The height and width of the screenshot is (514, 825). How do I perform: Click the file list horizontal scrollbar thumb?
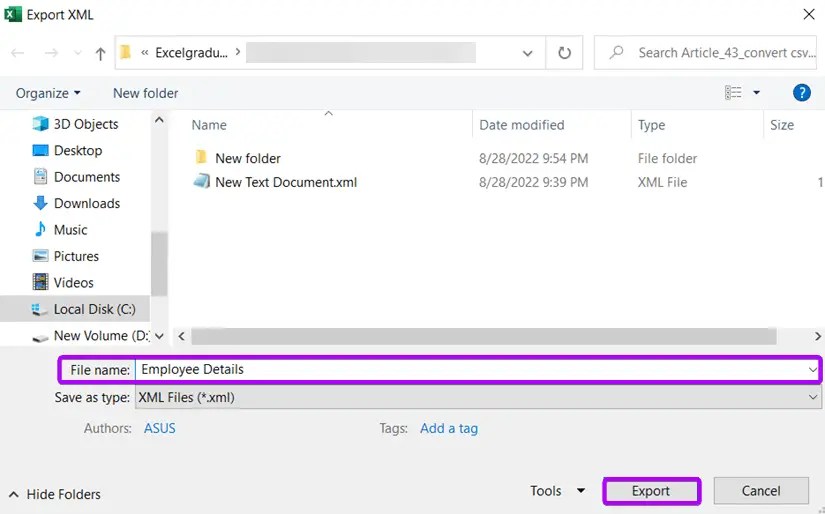click(x=484, y=336)
